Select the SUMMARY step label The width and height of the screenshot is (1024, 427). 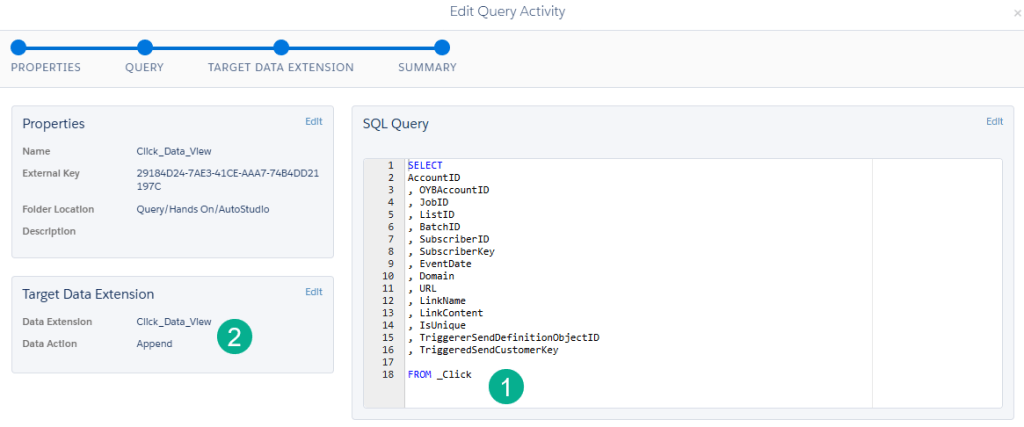[x=427, y=68]
